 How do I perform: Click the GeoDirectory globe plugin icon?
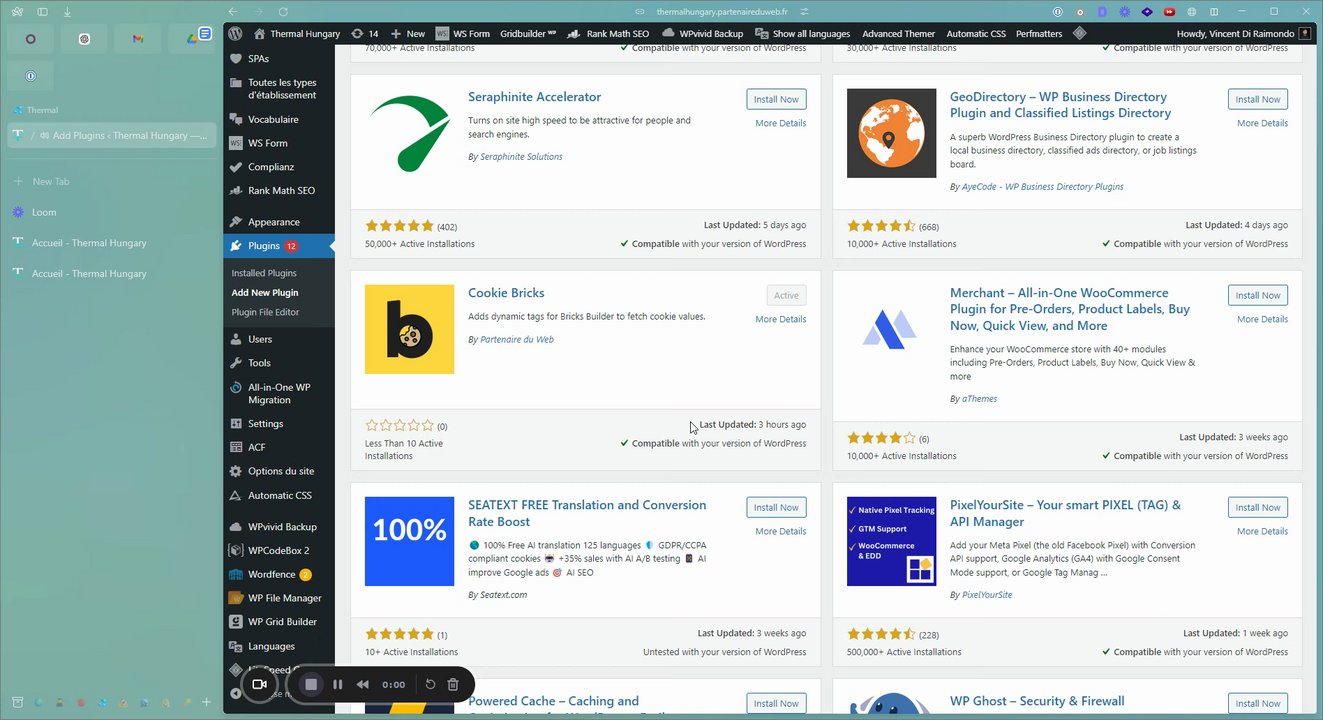[891, 133]
